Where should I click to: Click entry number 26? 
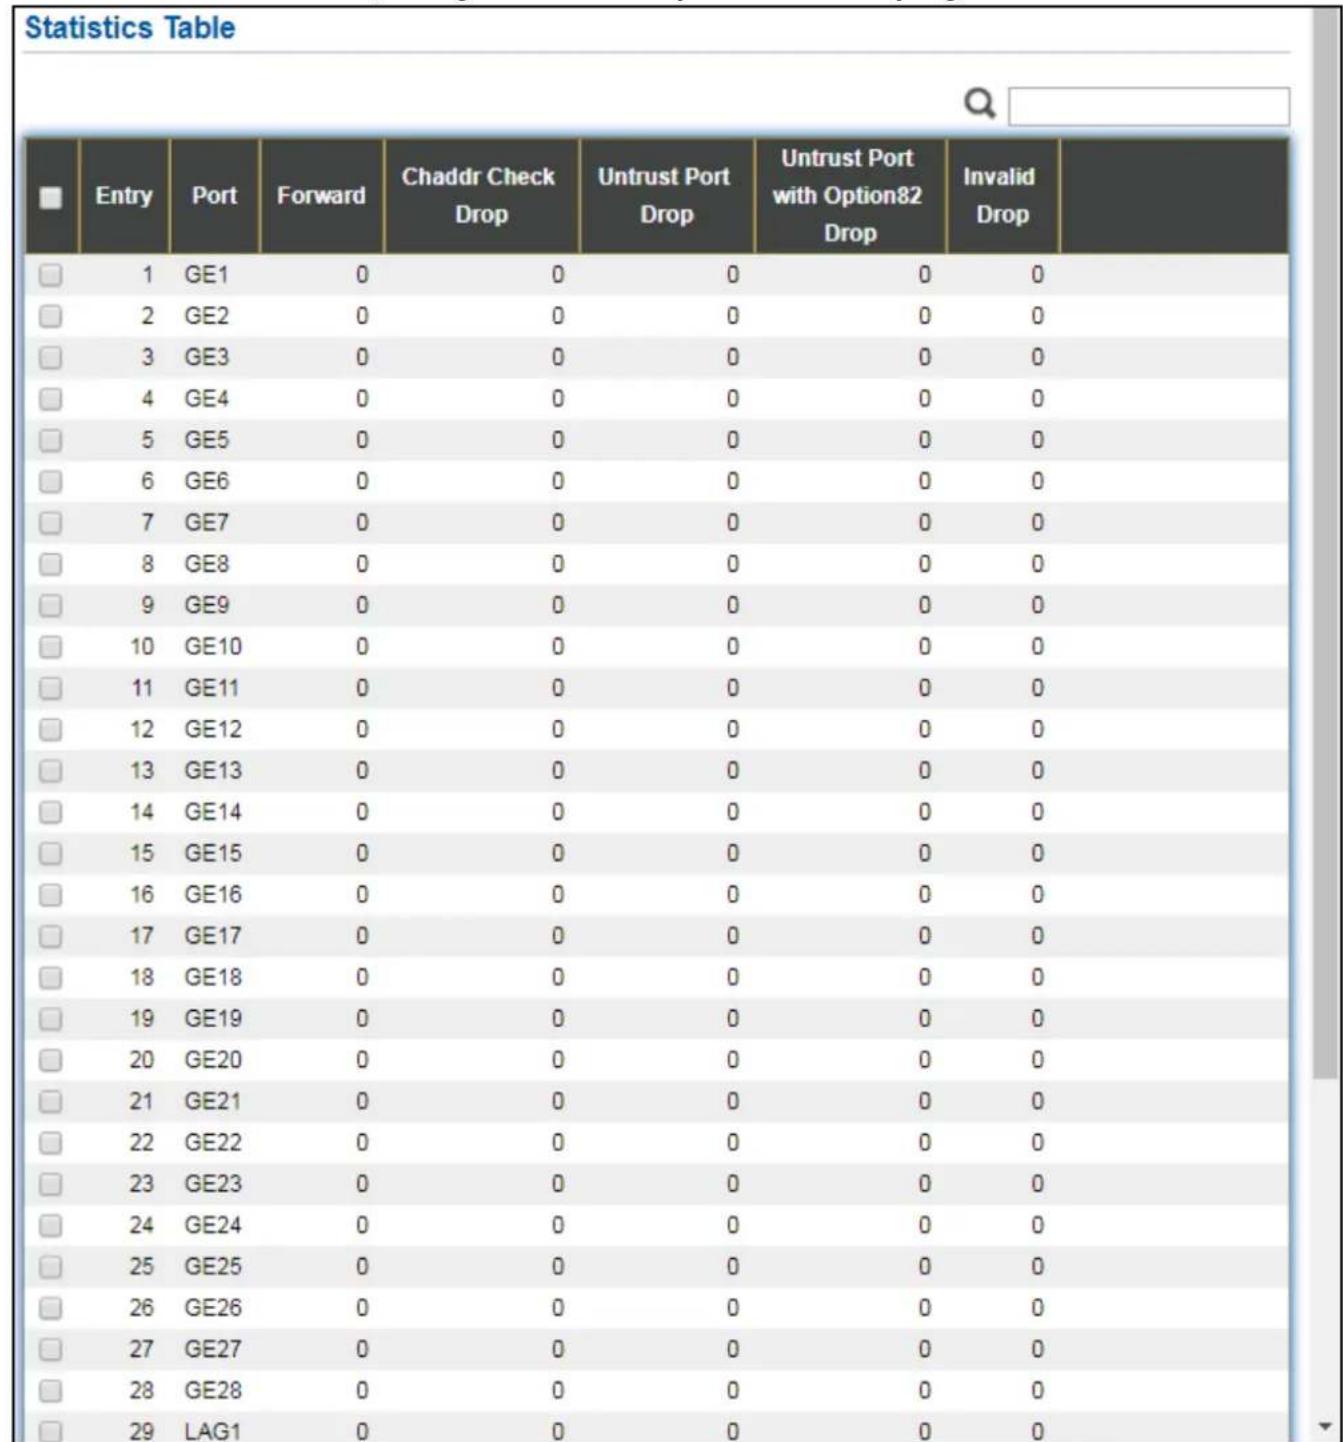142,1308
